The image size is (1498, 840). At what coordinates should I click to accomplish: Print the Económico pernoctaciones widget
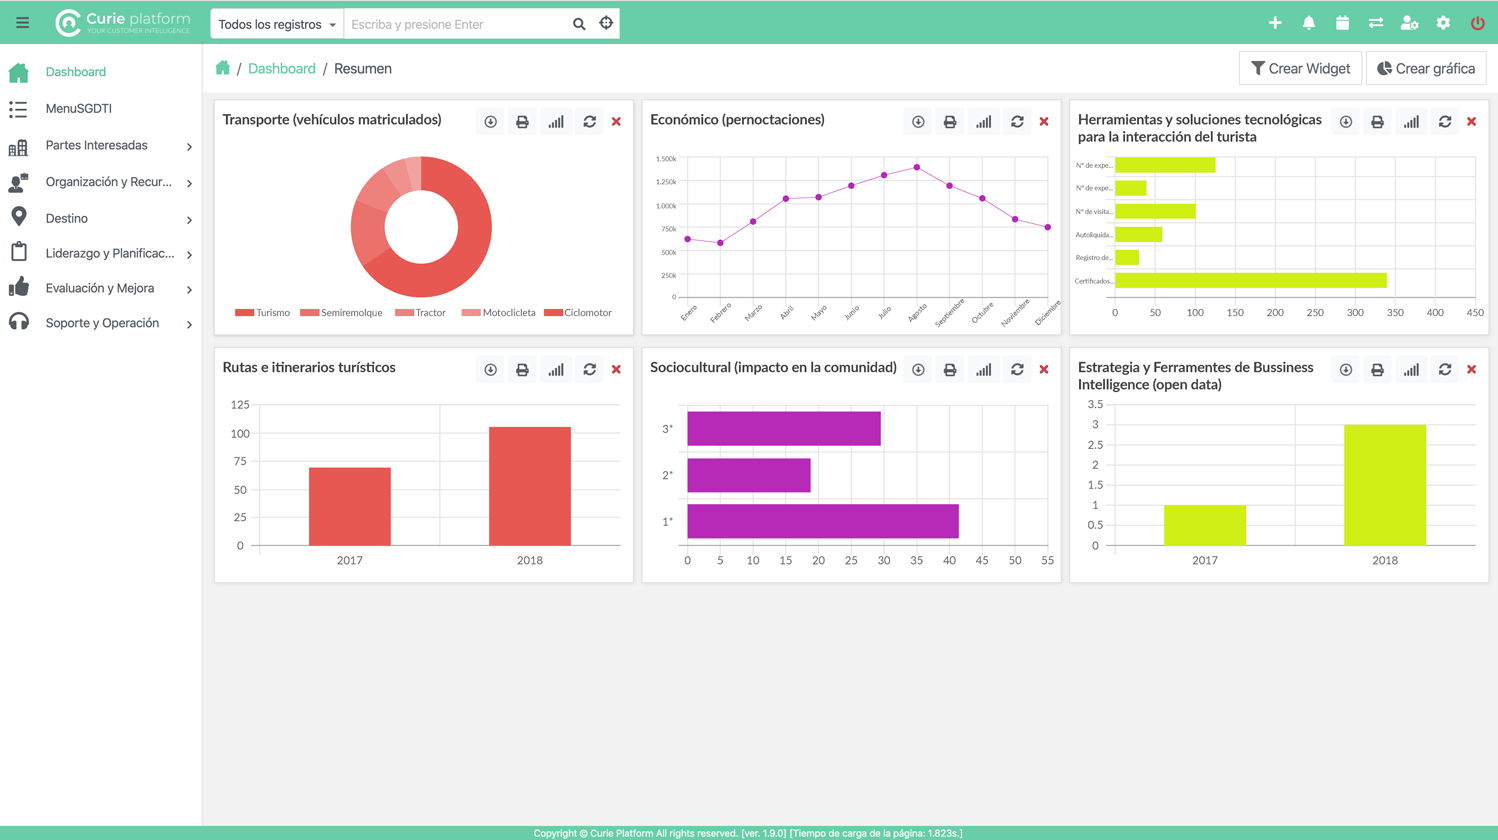950,122
